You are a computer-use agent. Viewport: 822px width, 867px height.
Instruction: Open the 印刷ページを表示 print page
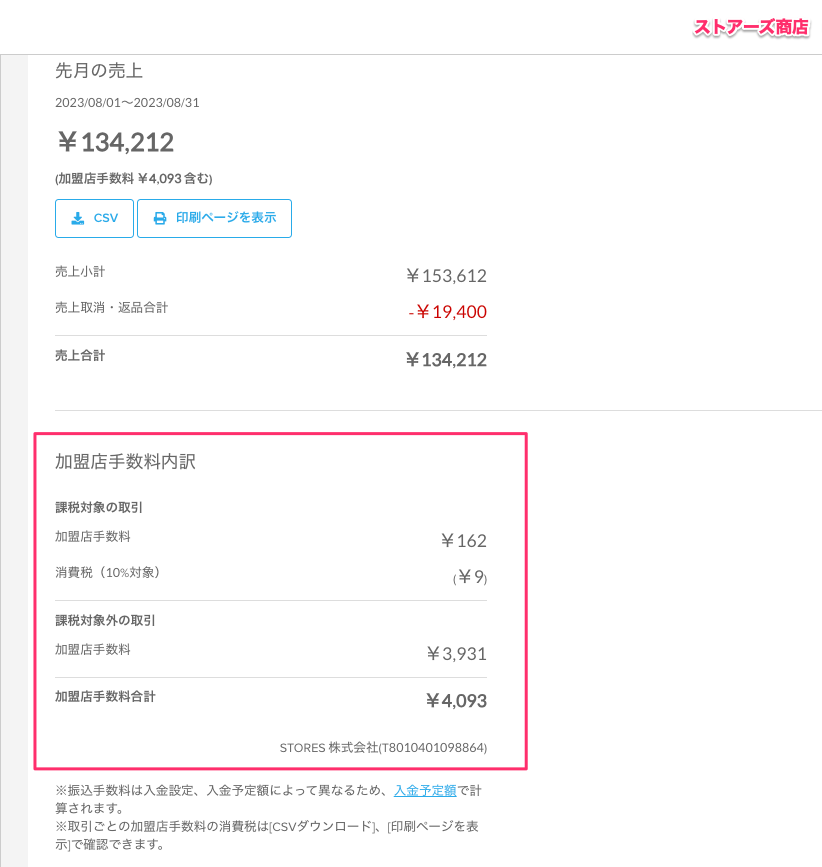click(225, 218)
